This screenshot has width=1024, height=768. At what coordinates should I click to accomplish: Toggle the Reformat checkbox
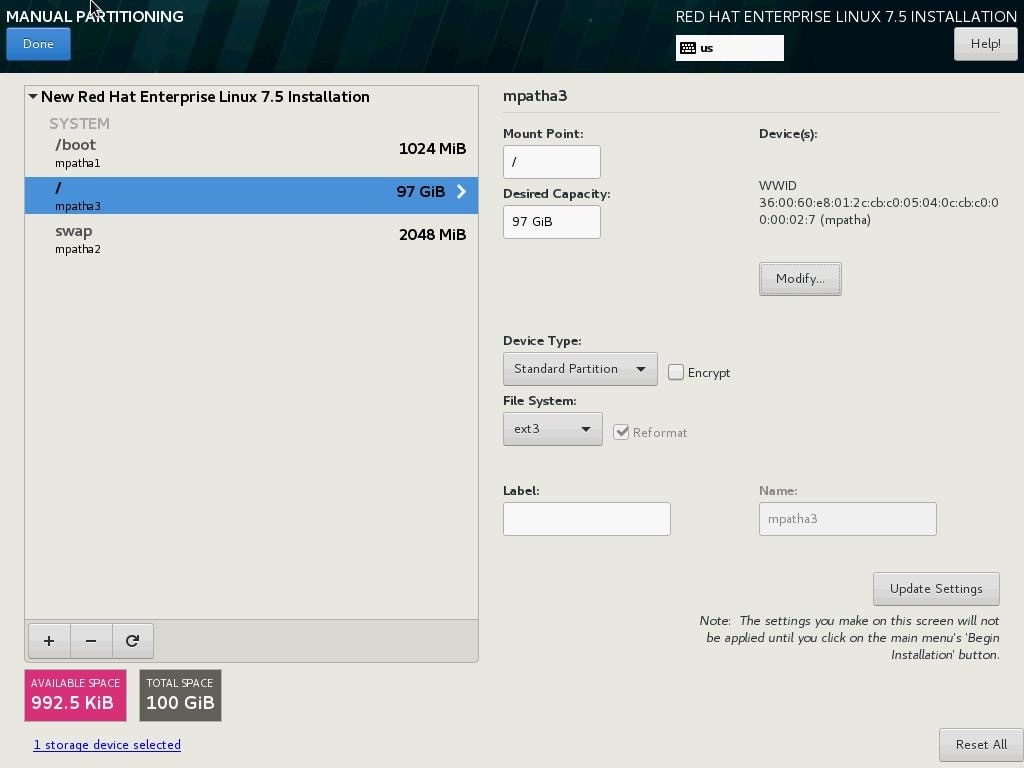click(x=621, y=432)
